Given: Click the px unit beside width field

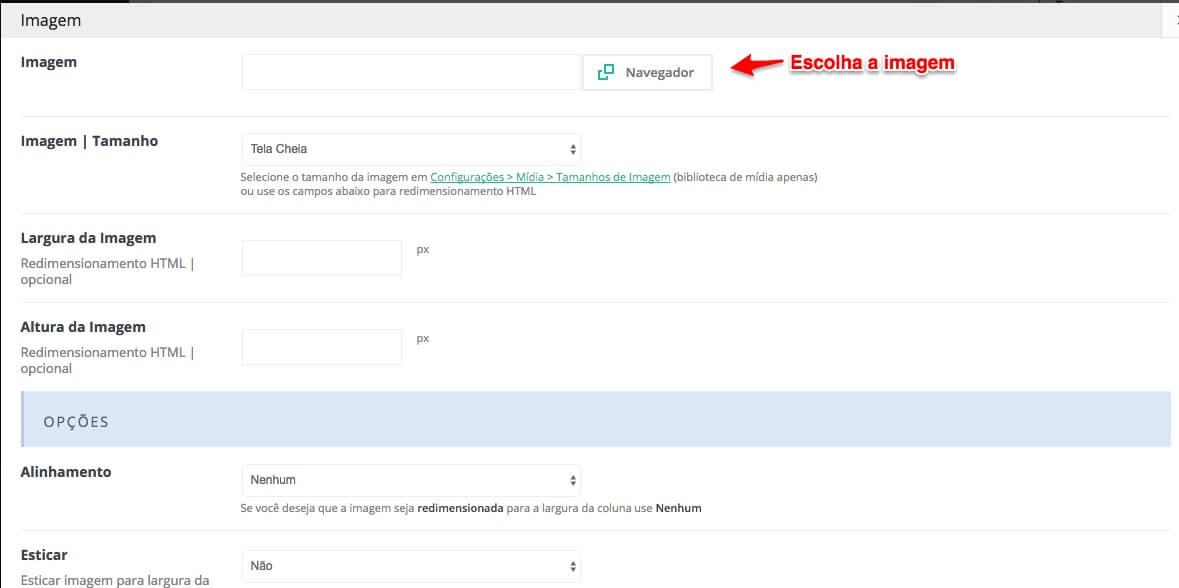Looking at the screenshot, I should 422,249.
